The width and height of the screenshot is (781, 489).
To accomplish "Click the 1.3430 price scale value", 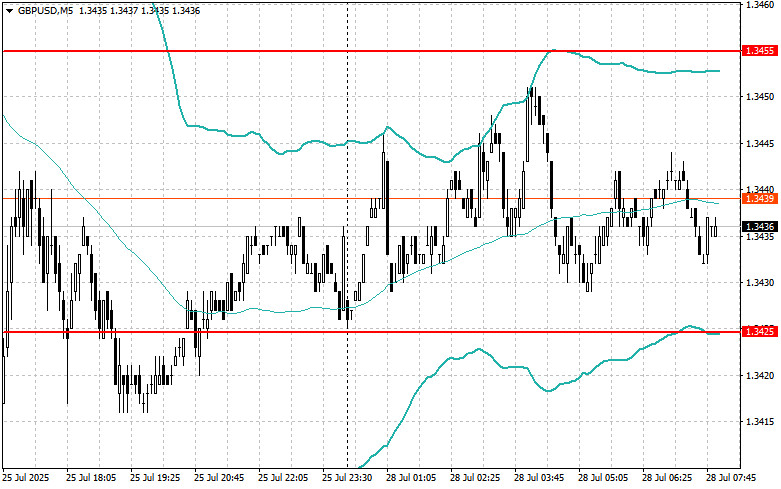I will [x=760, y=283].
